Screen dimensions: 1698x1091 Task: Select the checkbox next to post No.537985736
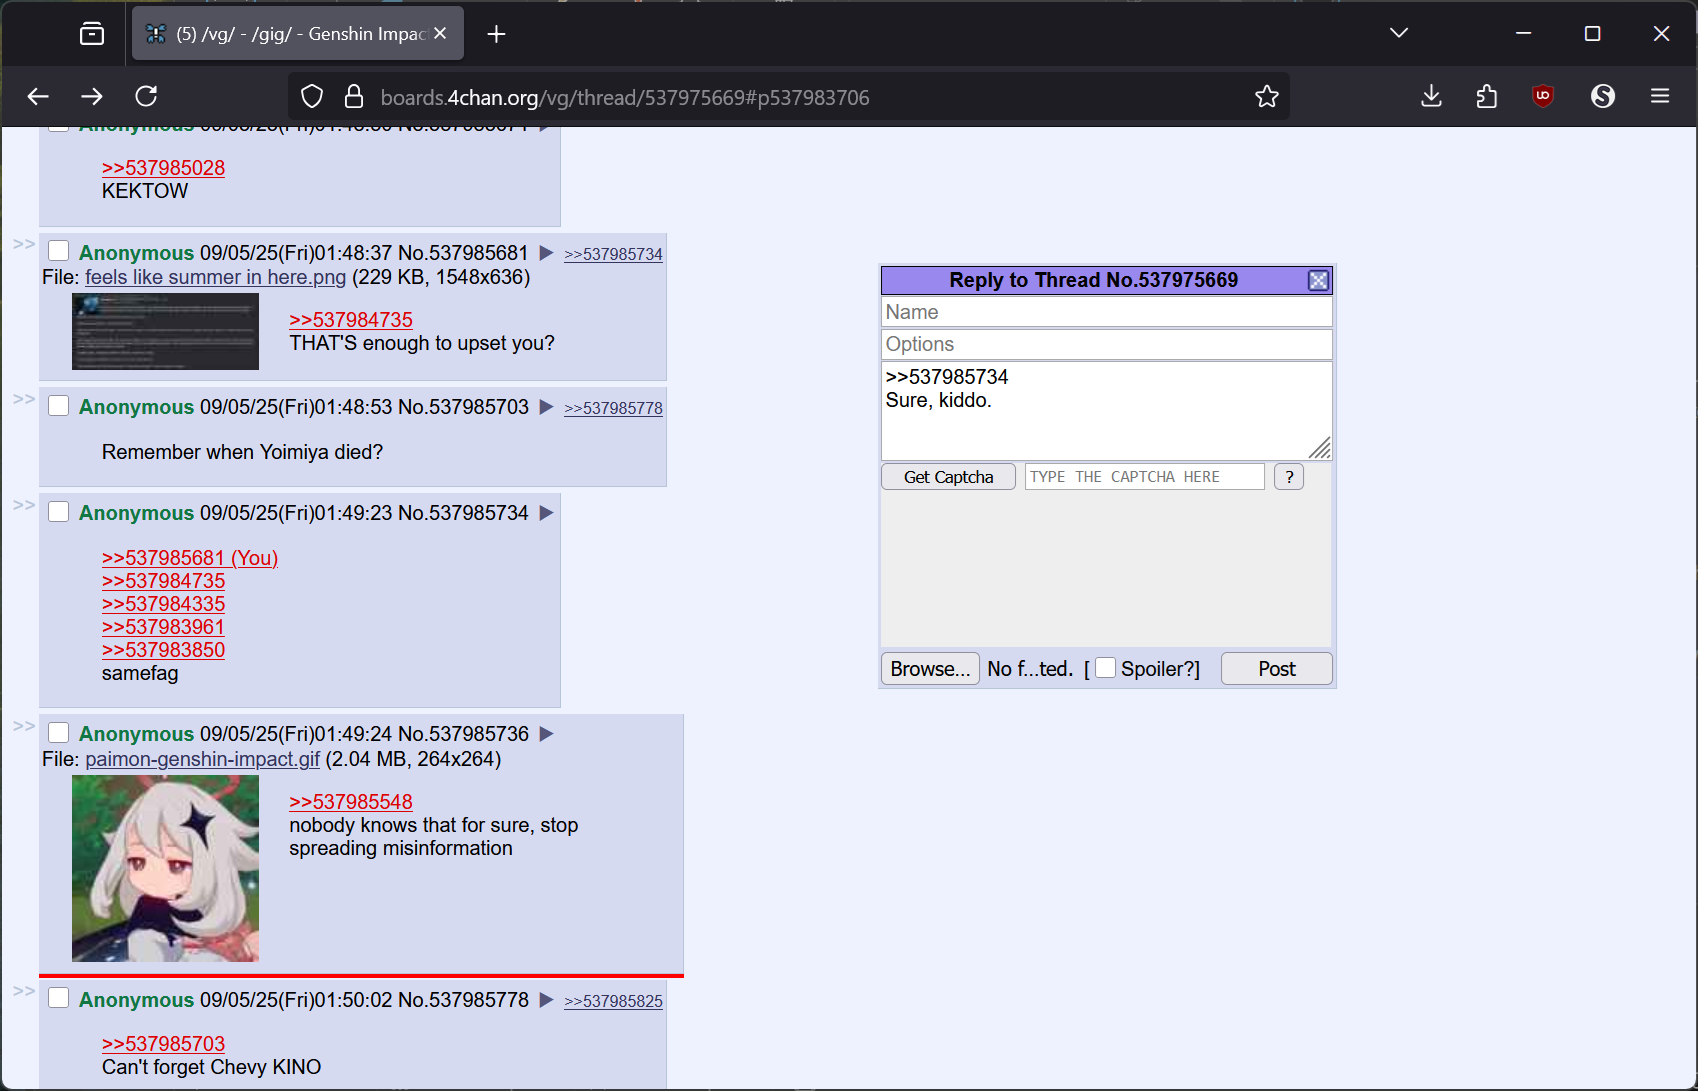59,733
